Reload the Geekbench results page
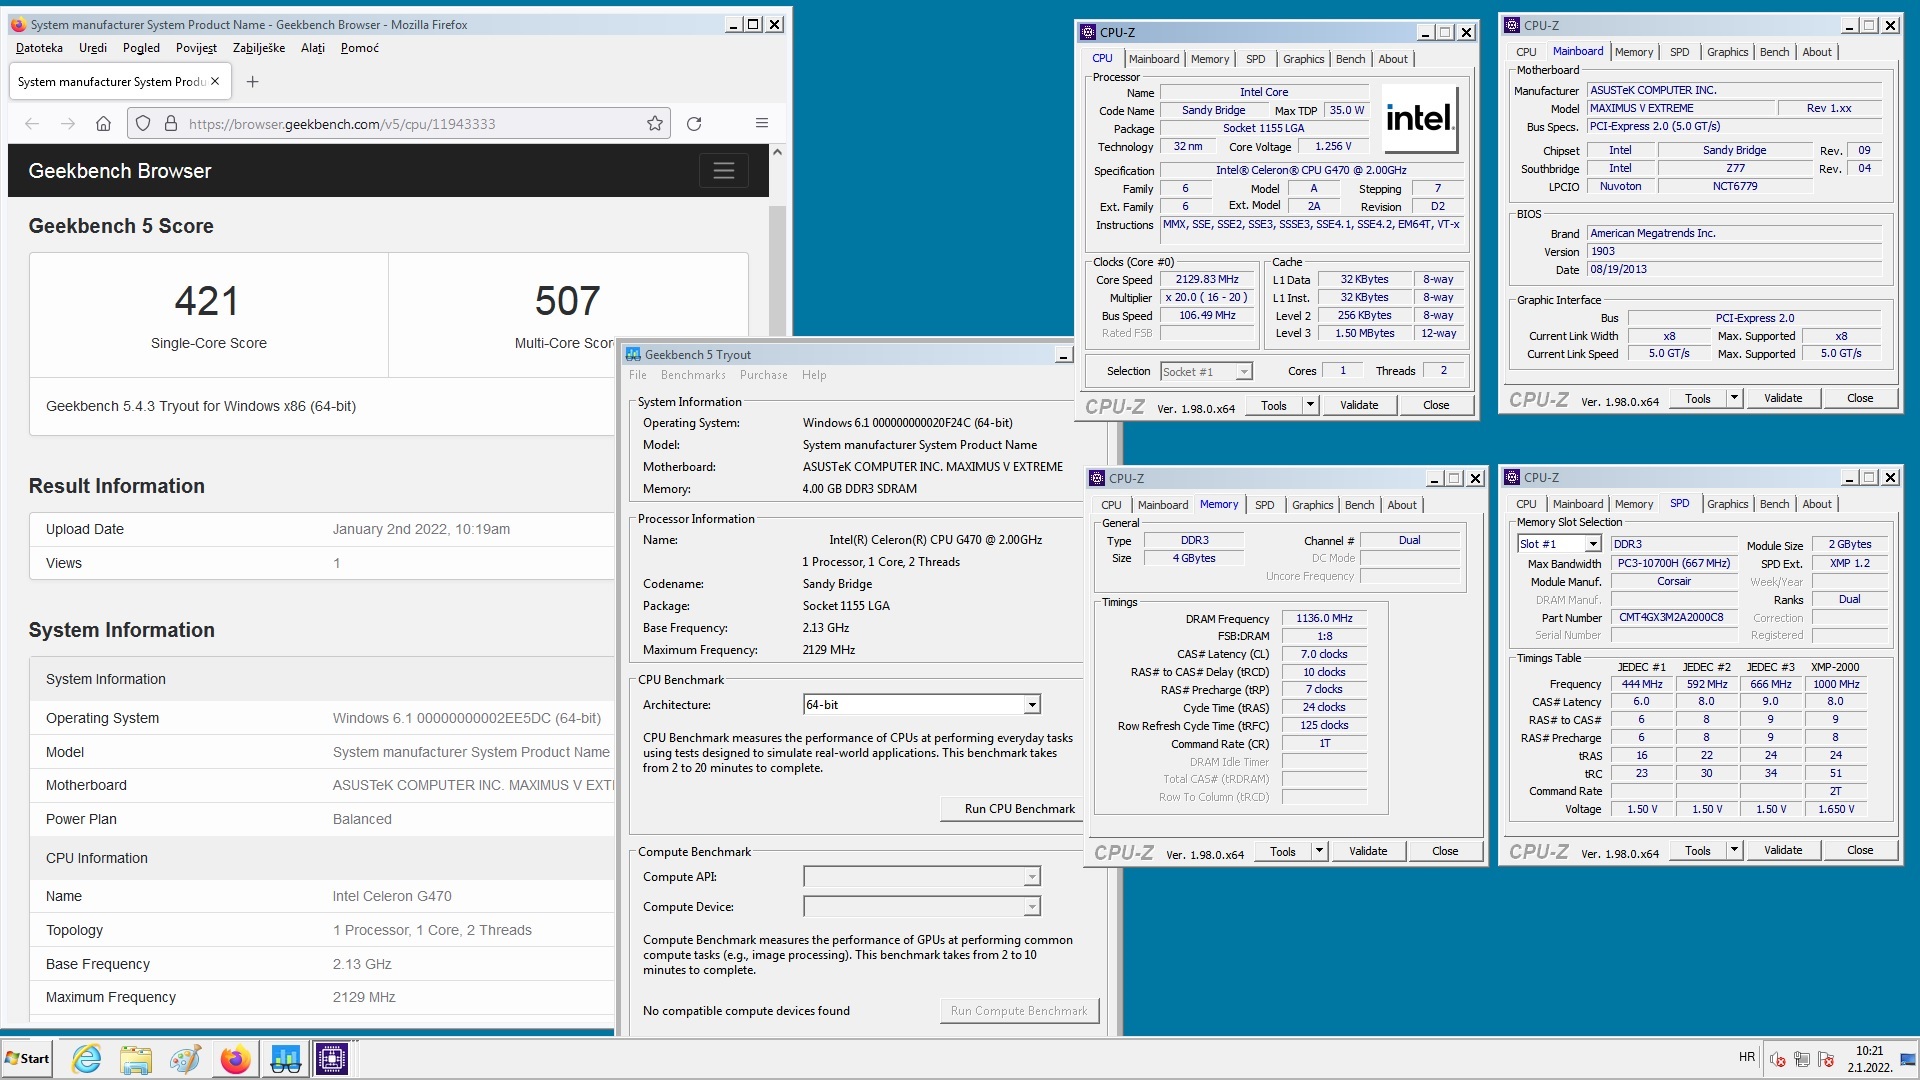 694,123
